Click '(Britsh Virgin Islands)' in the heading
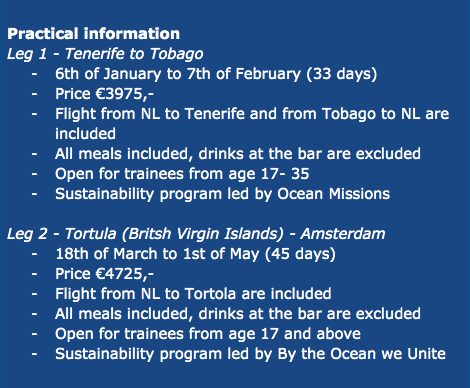 [x=203, y=234]
